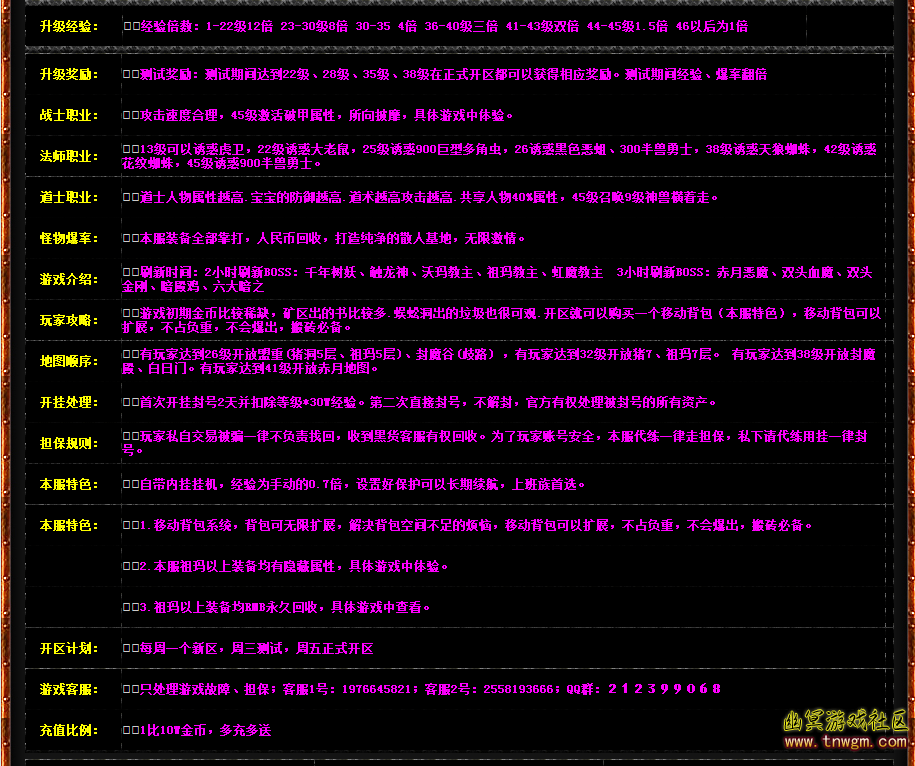The image size is (915, 766).
Task: Click the 道士职业 label
Action: 69,197
